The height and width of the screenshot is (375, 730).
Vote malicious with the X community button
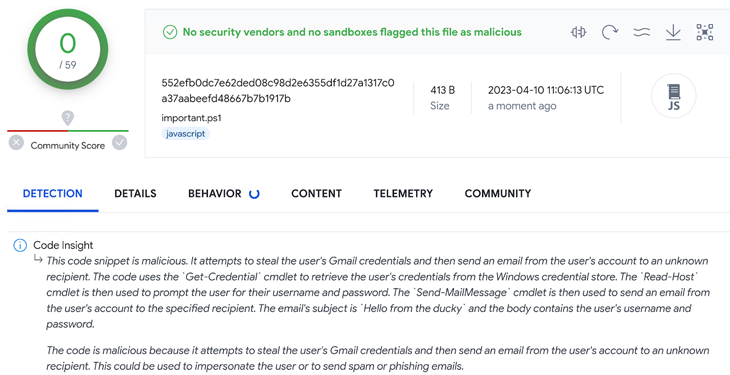pyautogui.click(x=16, y=143)
